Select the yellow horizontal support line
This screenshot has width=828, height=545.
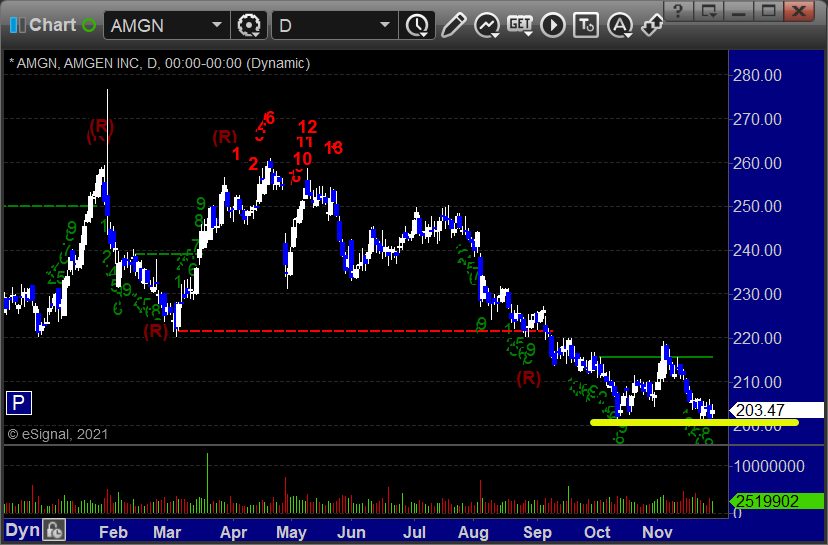[x=694, y=422]
